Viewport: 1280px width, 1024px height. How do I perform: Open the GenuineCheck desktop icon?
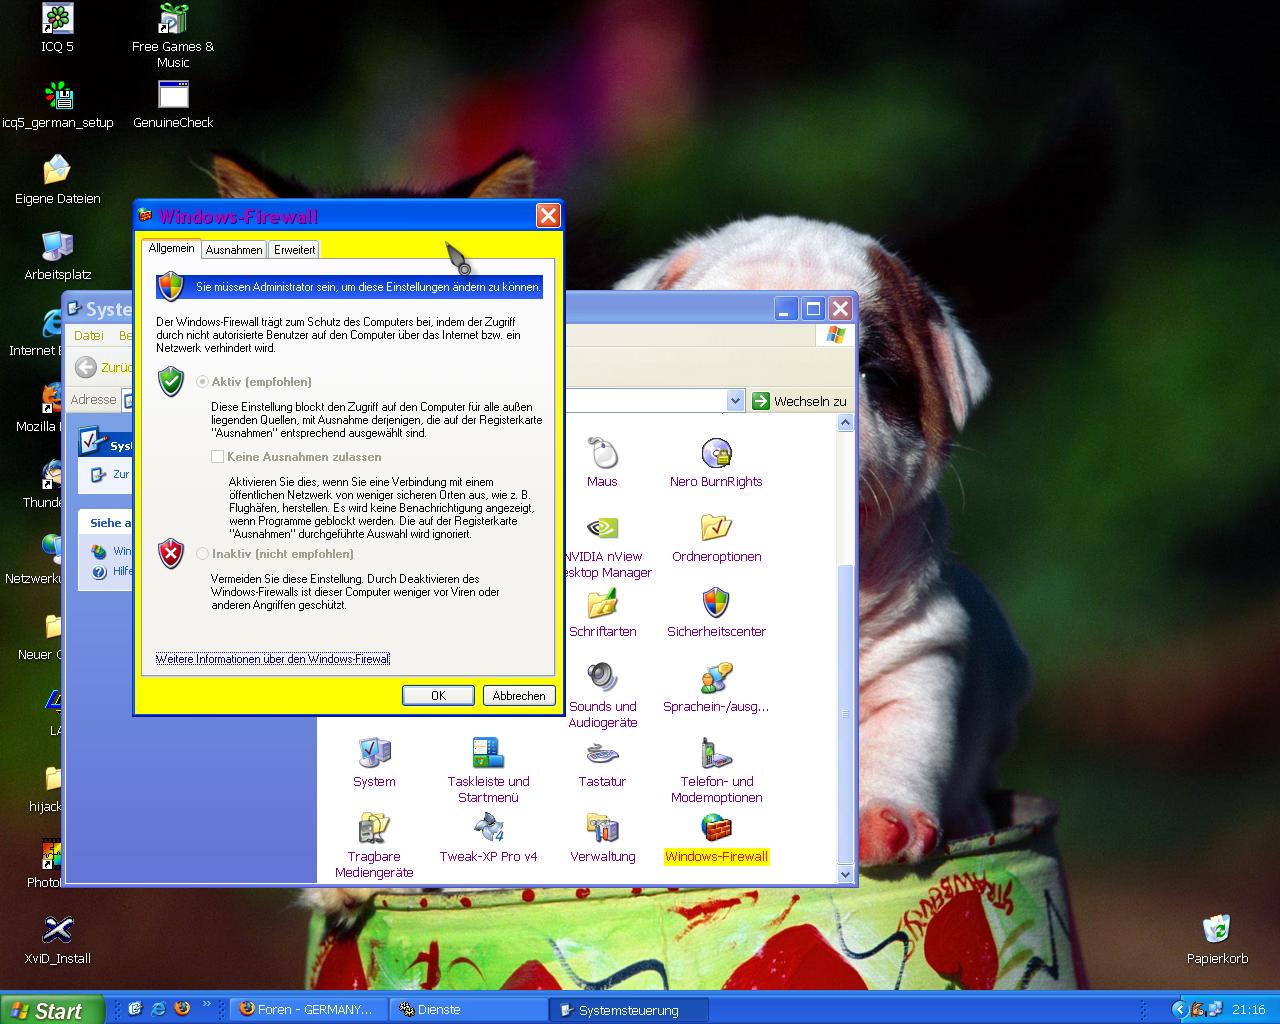(x=173, y=96)
